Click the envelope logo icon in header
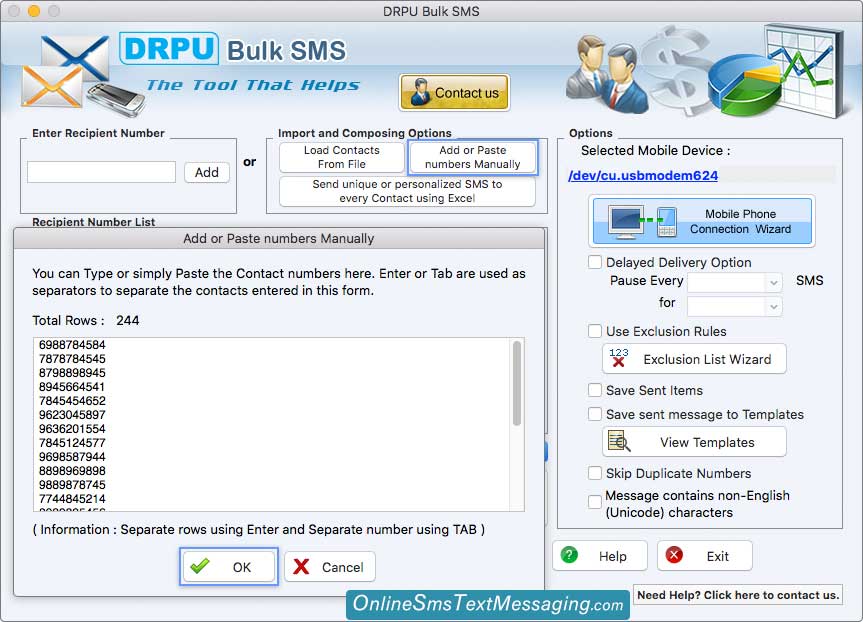The height and width of the screenshot is (622, 863). 65,70
